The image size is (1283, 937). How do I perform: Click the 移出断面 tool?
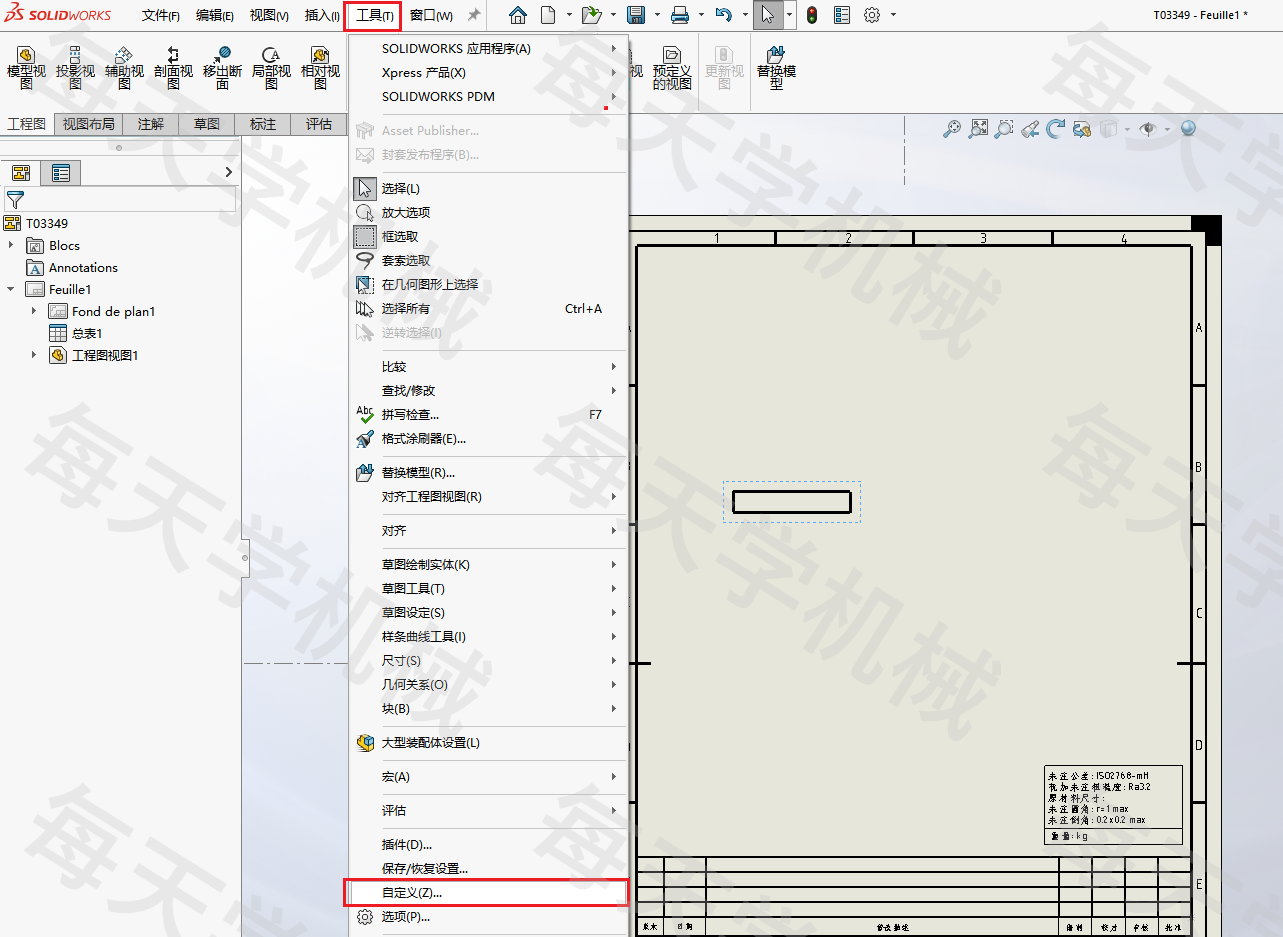point(222,67)
